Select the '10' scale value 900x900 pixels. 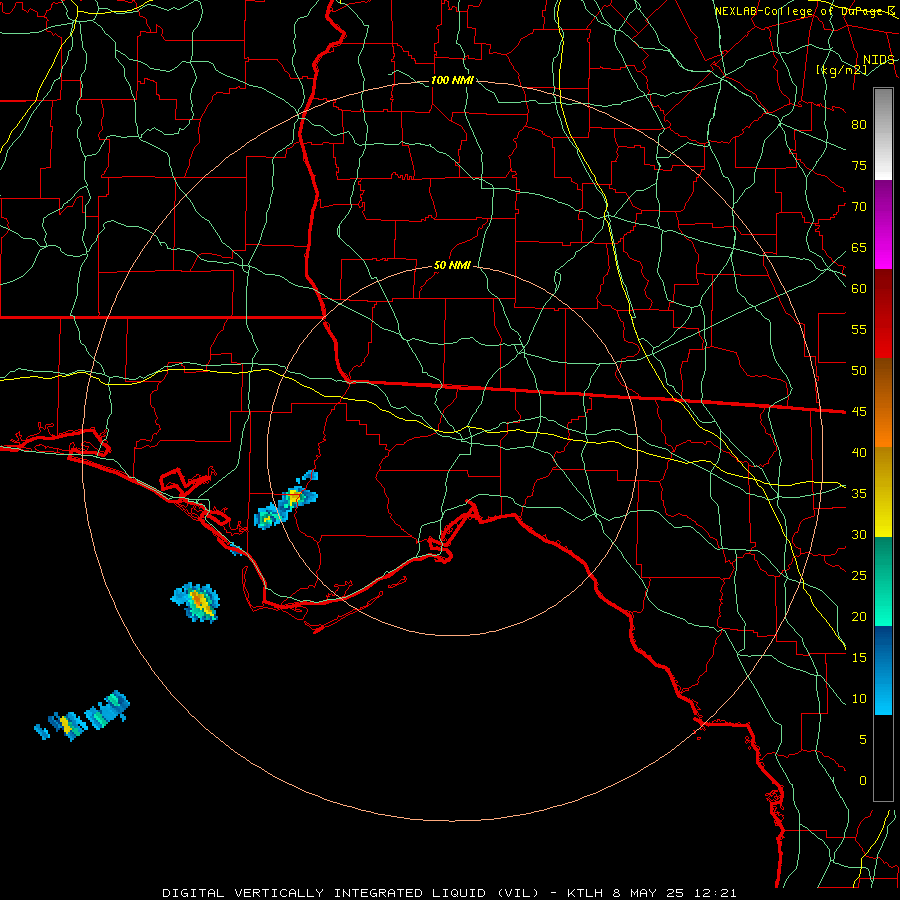coord(859,699)
